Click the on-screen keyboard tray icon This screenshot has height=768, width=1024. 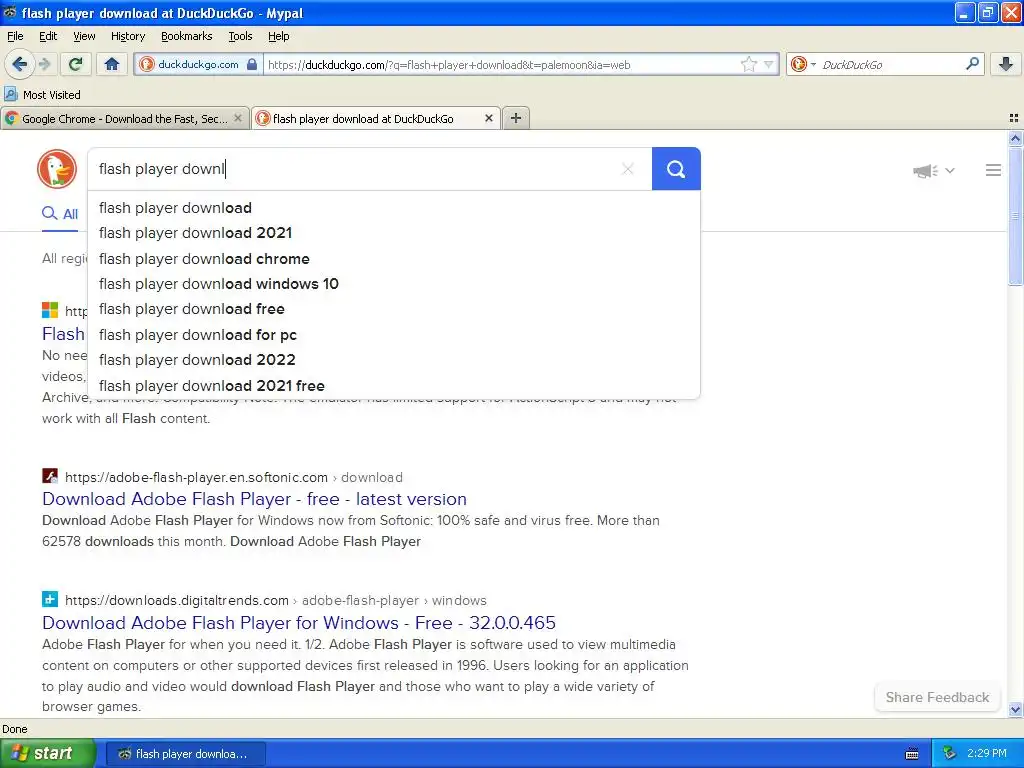click(912, 754)
